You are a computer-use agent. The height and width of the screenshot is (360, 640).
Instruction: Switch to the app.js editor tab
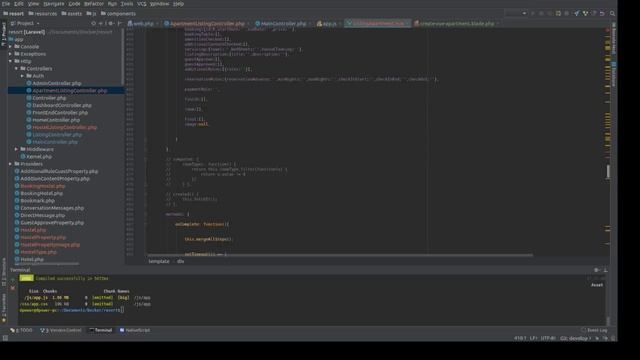click(x=327, y=24)
